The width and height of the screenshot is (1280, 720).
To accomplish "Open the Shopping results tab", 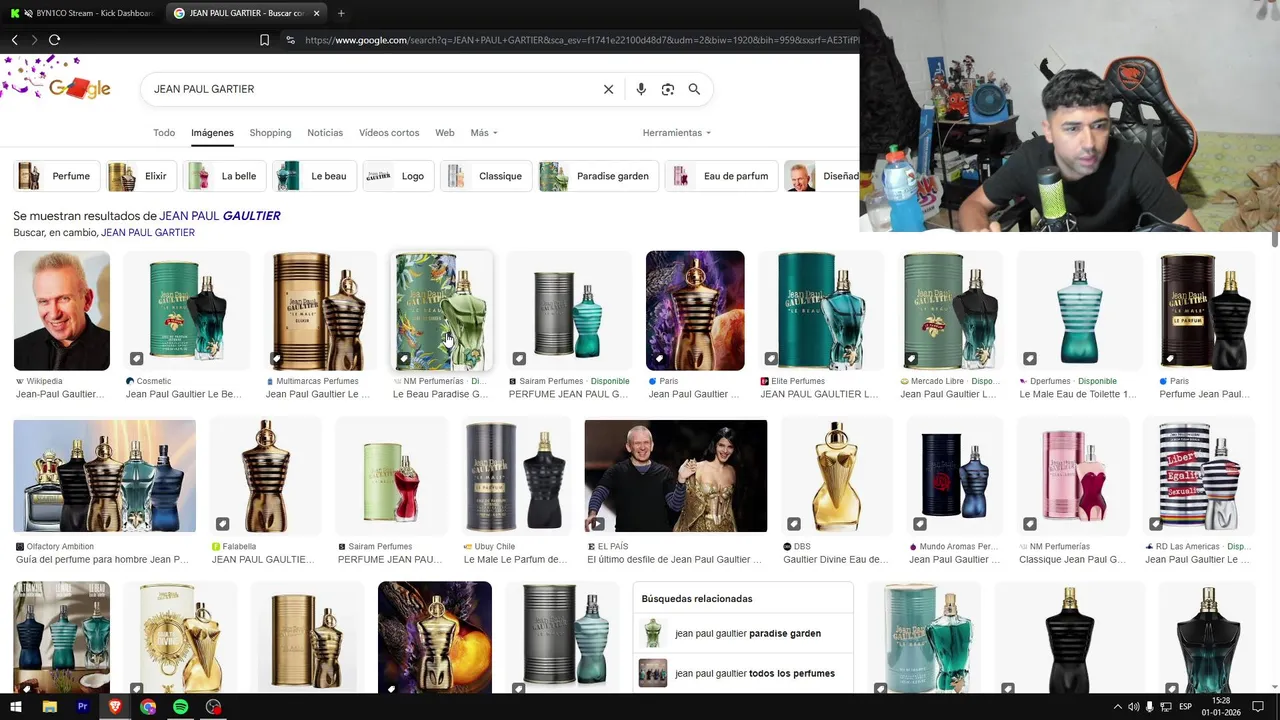I will tap(270, 133).
